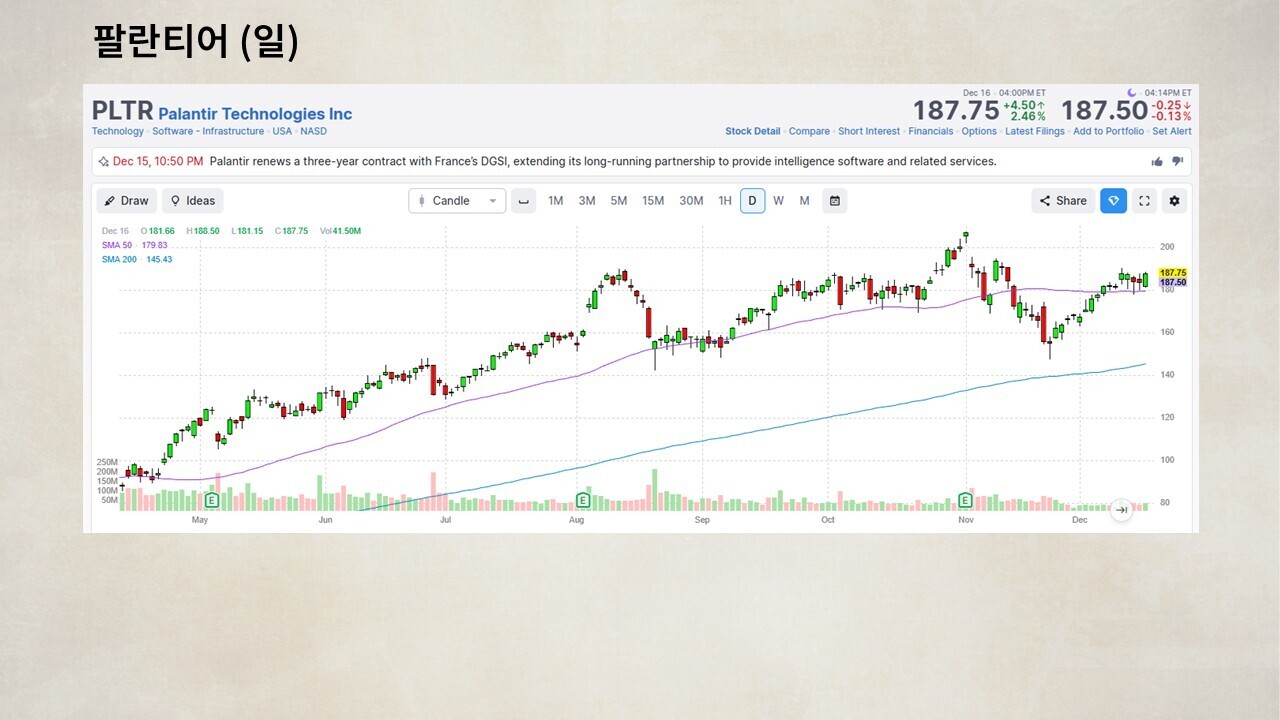This screenshot has height=720, width=1280.
Task: Click the SMA 50 legend label
Action: click(117, 245)
